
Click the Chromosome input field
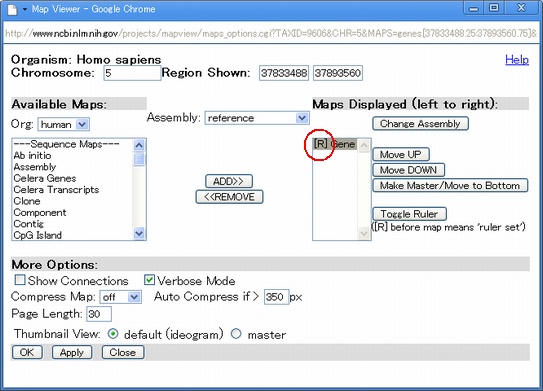pos(132,73)
